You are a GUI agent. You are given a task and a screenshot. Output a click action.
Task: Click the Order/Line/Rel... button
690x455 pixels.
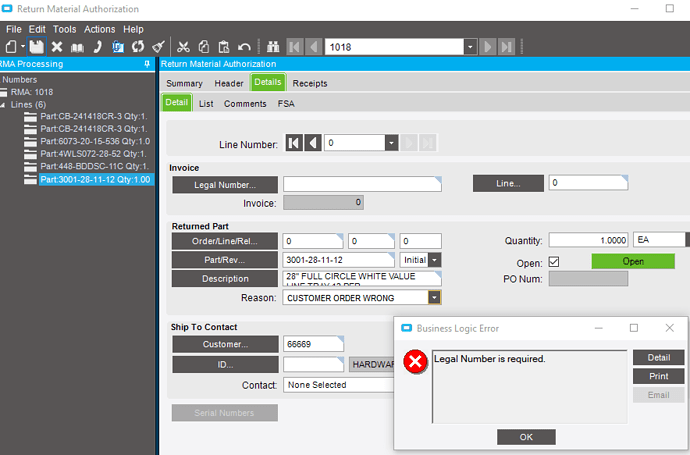point(224,241)
